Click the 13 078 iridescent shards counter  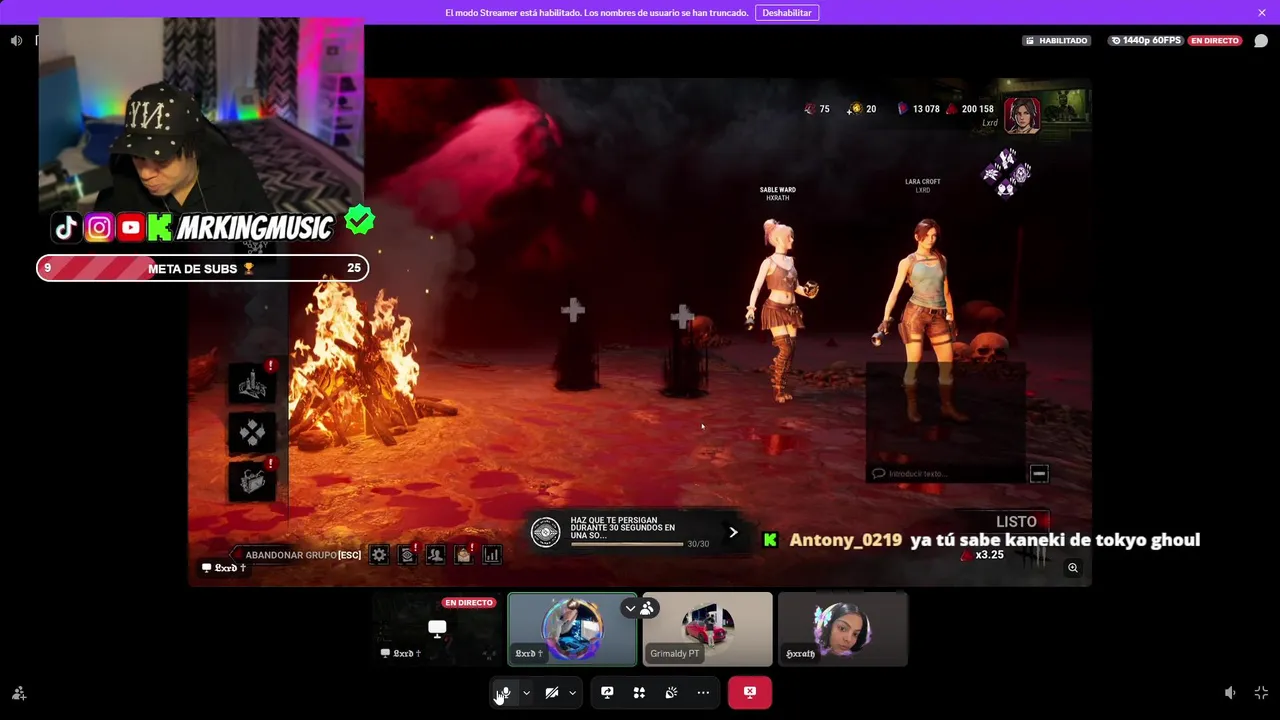click(x=918, y=109)
